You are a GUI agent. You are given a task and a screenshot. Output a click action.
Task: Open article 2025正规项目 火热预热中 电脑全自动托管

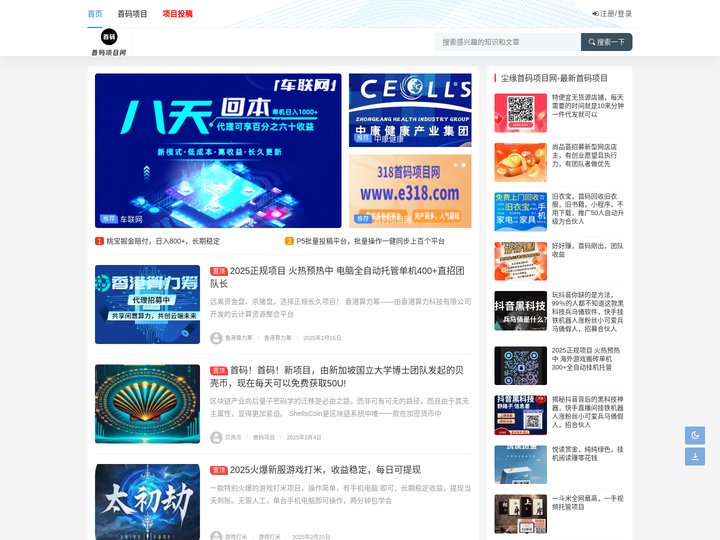coord(338,277)
